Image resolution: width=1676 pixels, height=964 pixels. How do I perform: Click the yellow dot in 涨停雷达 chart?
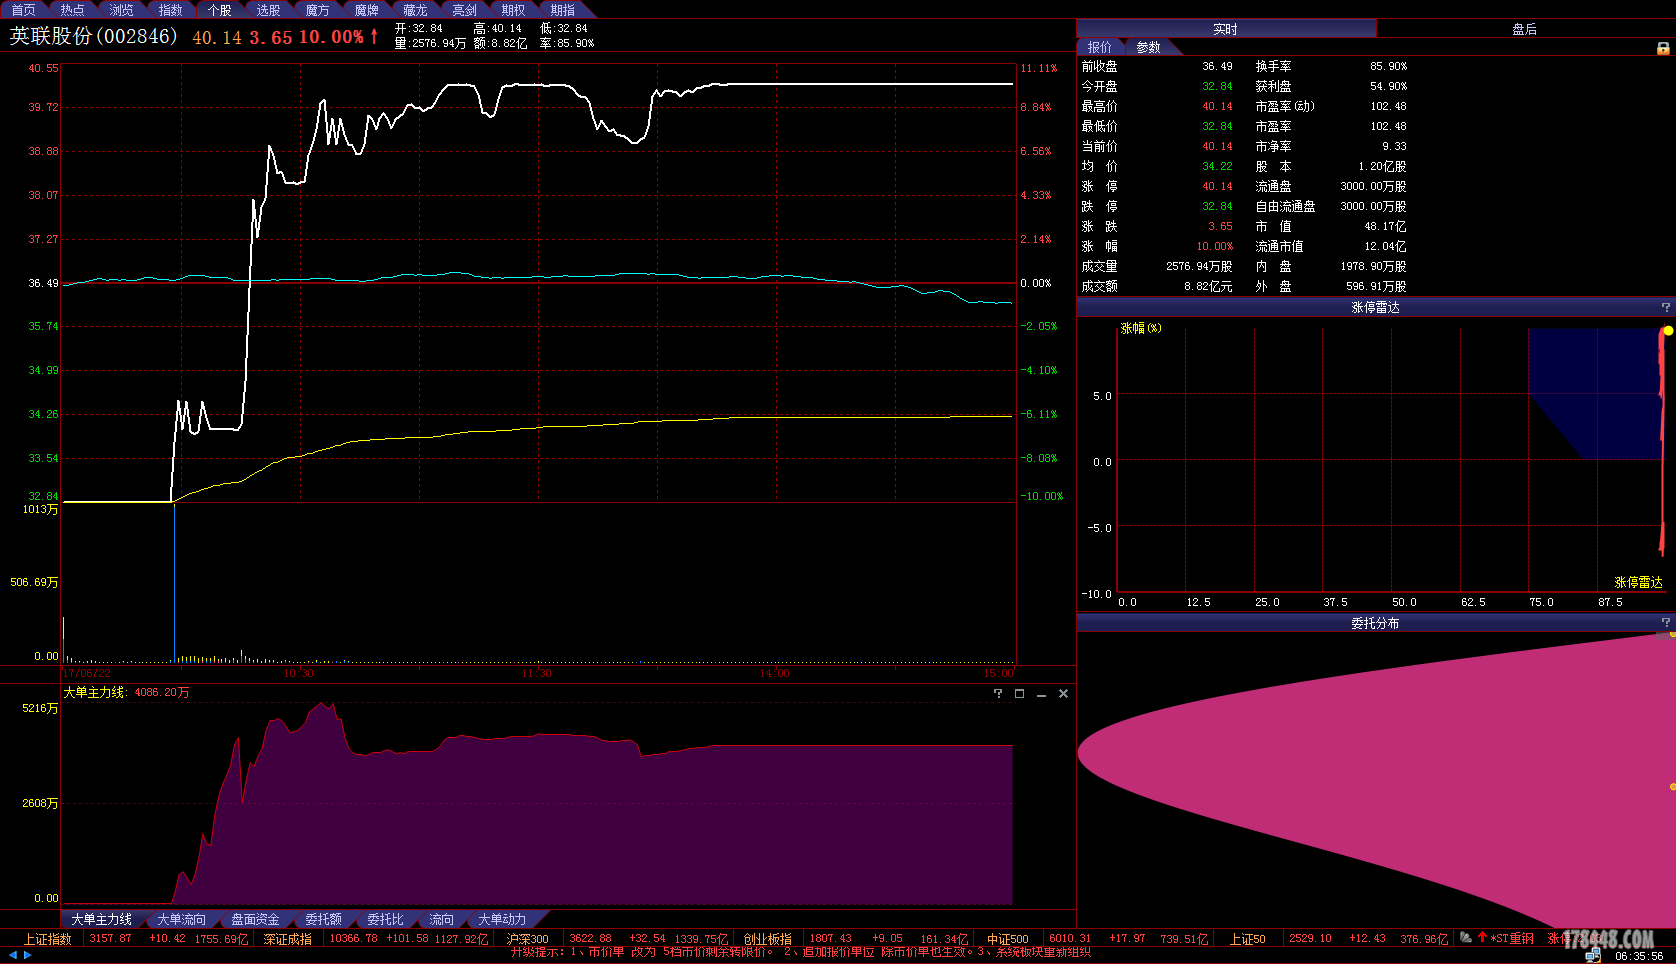click(x=1668, y=330)
